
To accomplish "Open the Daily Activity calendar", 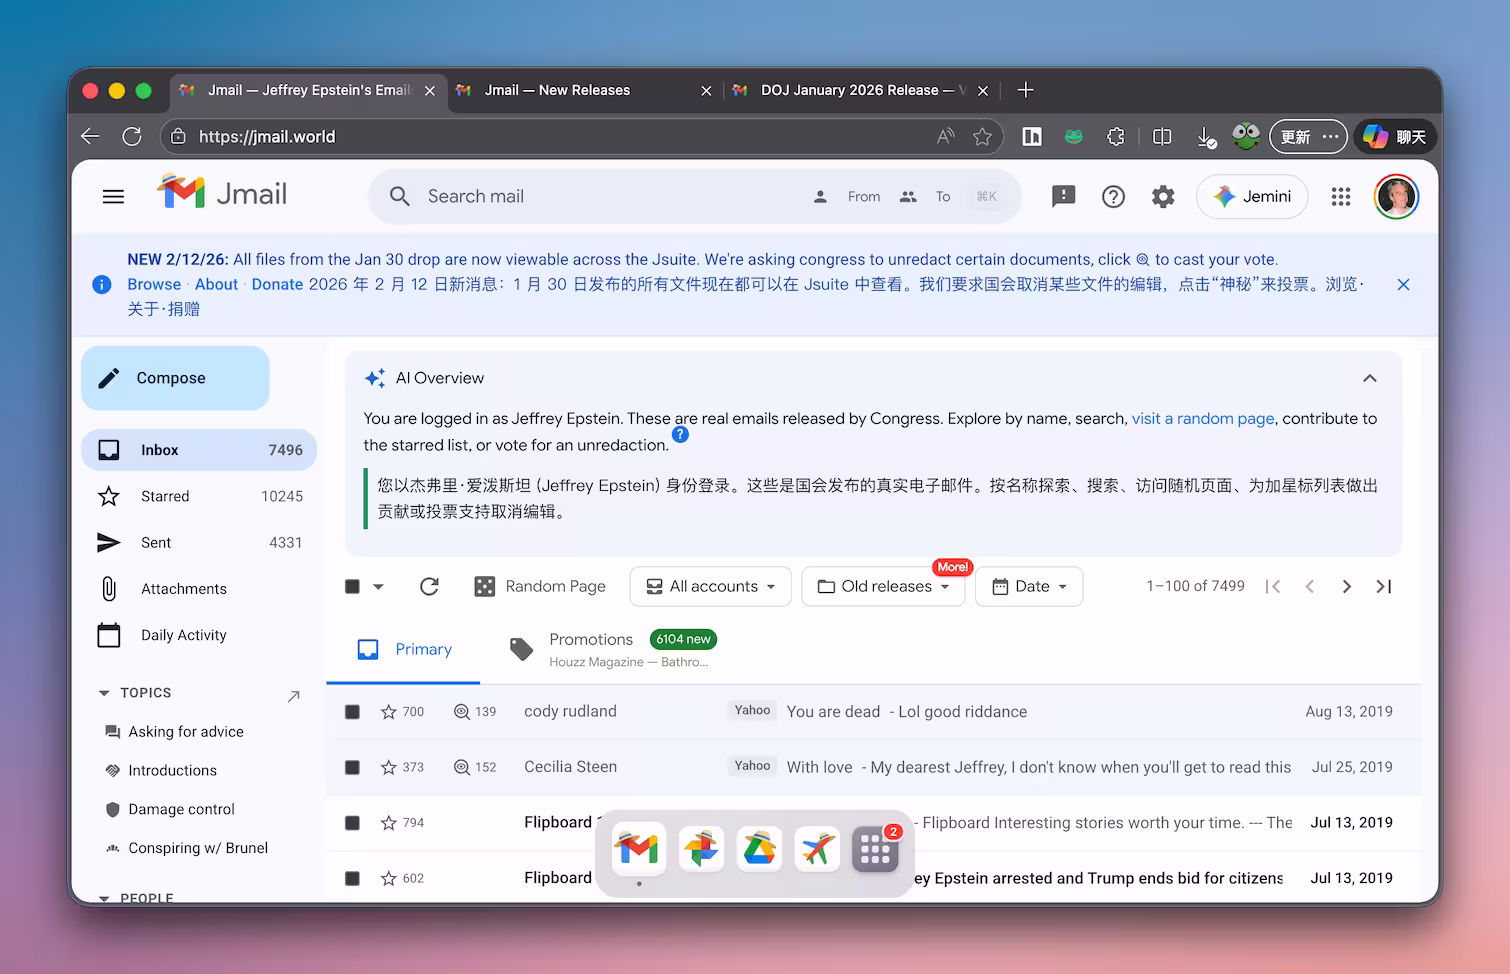I will click(x=183, y=635).
